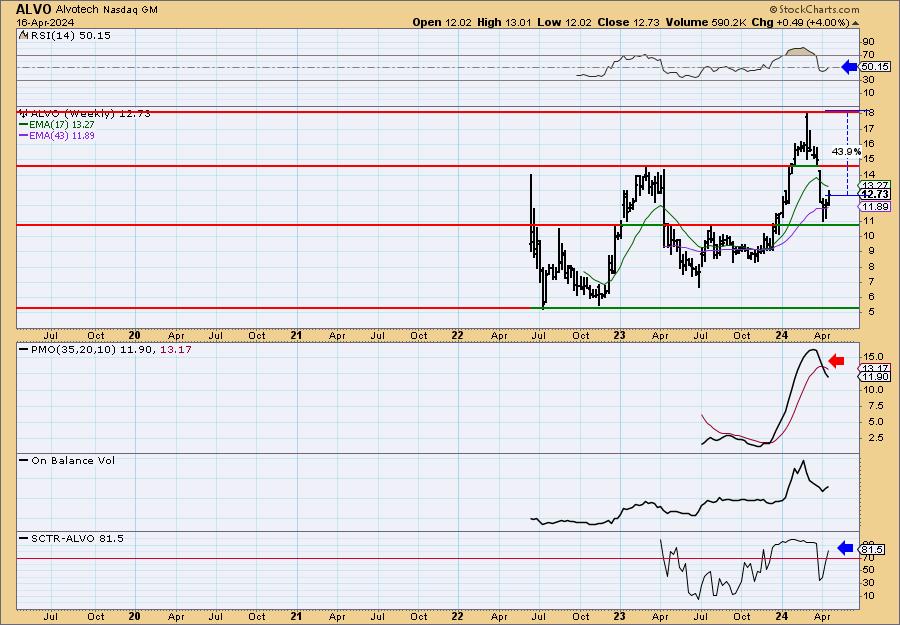This screenshot has height=625, width=900.
Task: Click the 13.27 EMA tag on the price scale
Action: [x=875, y=185]
